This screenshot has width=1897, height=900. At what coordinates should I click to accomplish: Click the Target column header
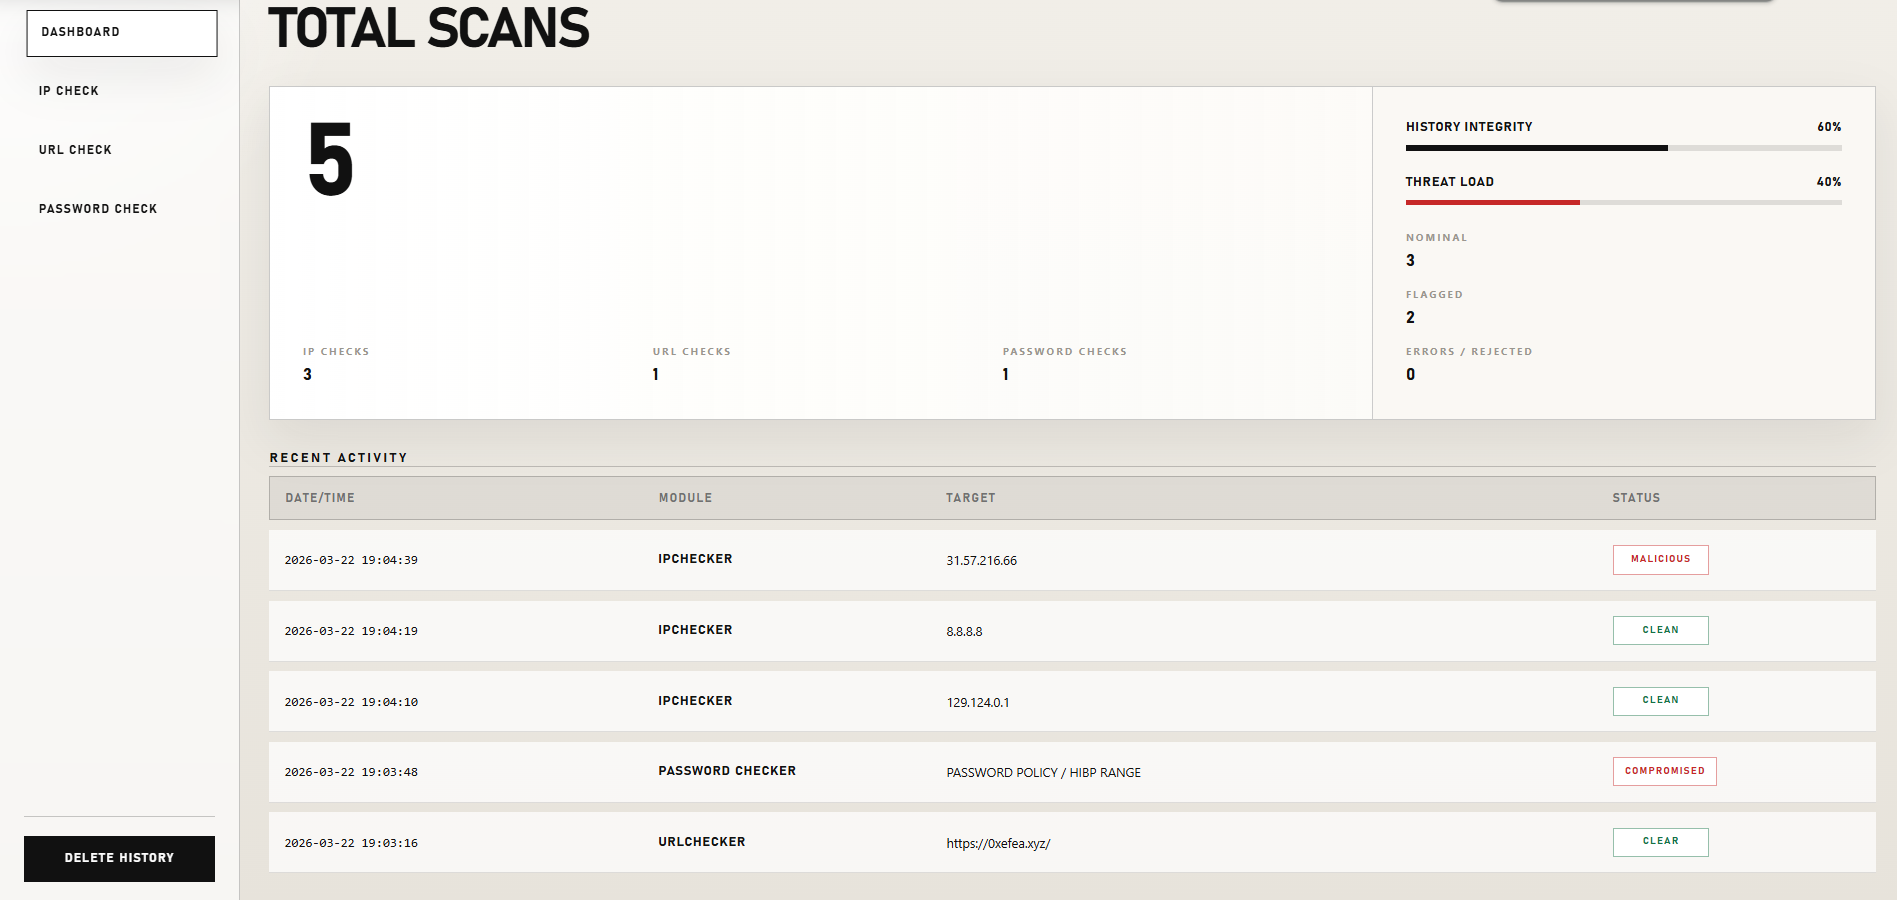coord(970,498)
